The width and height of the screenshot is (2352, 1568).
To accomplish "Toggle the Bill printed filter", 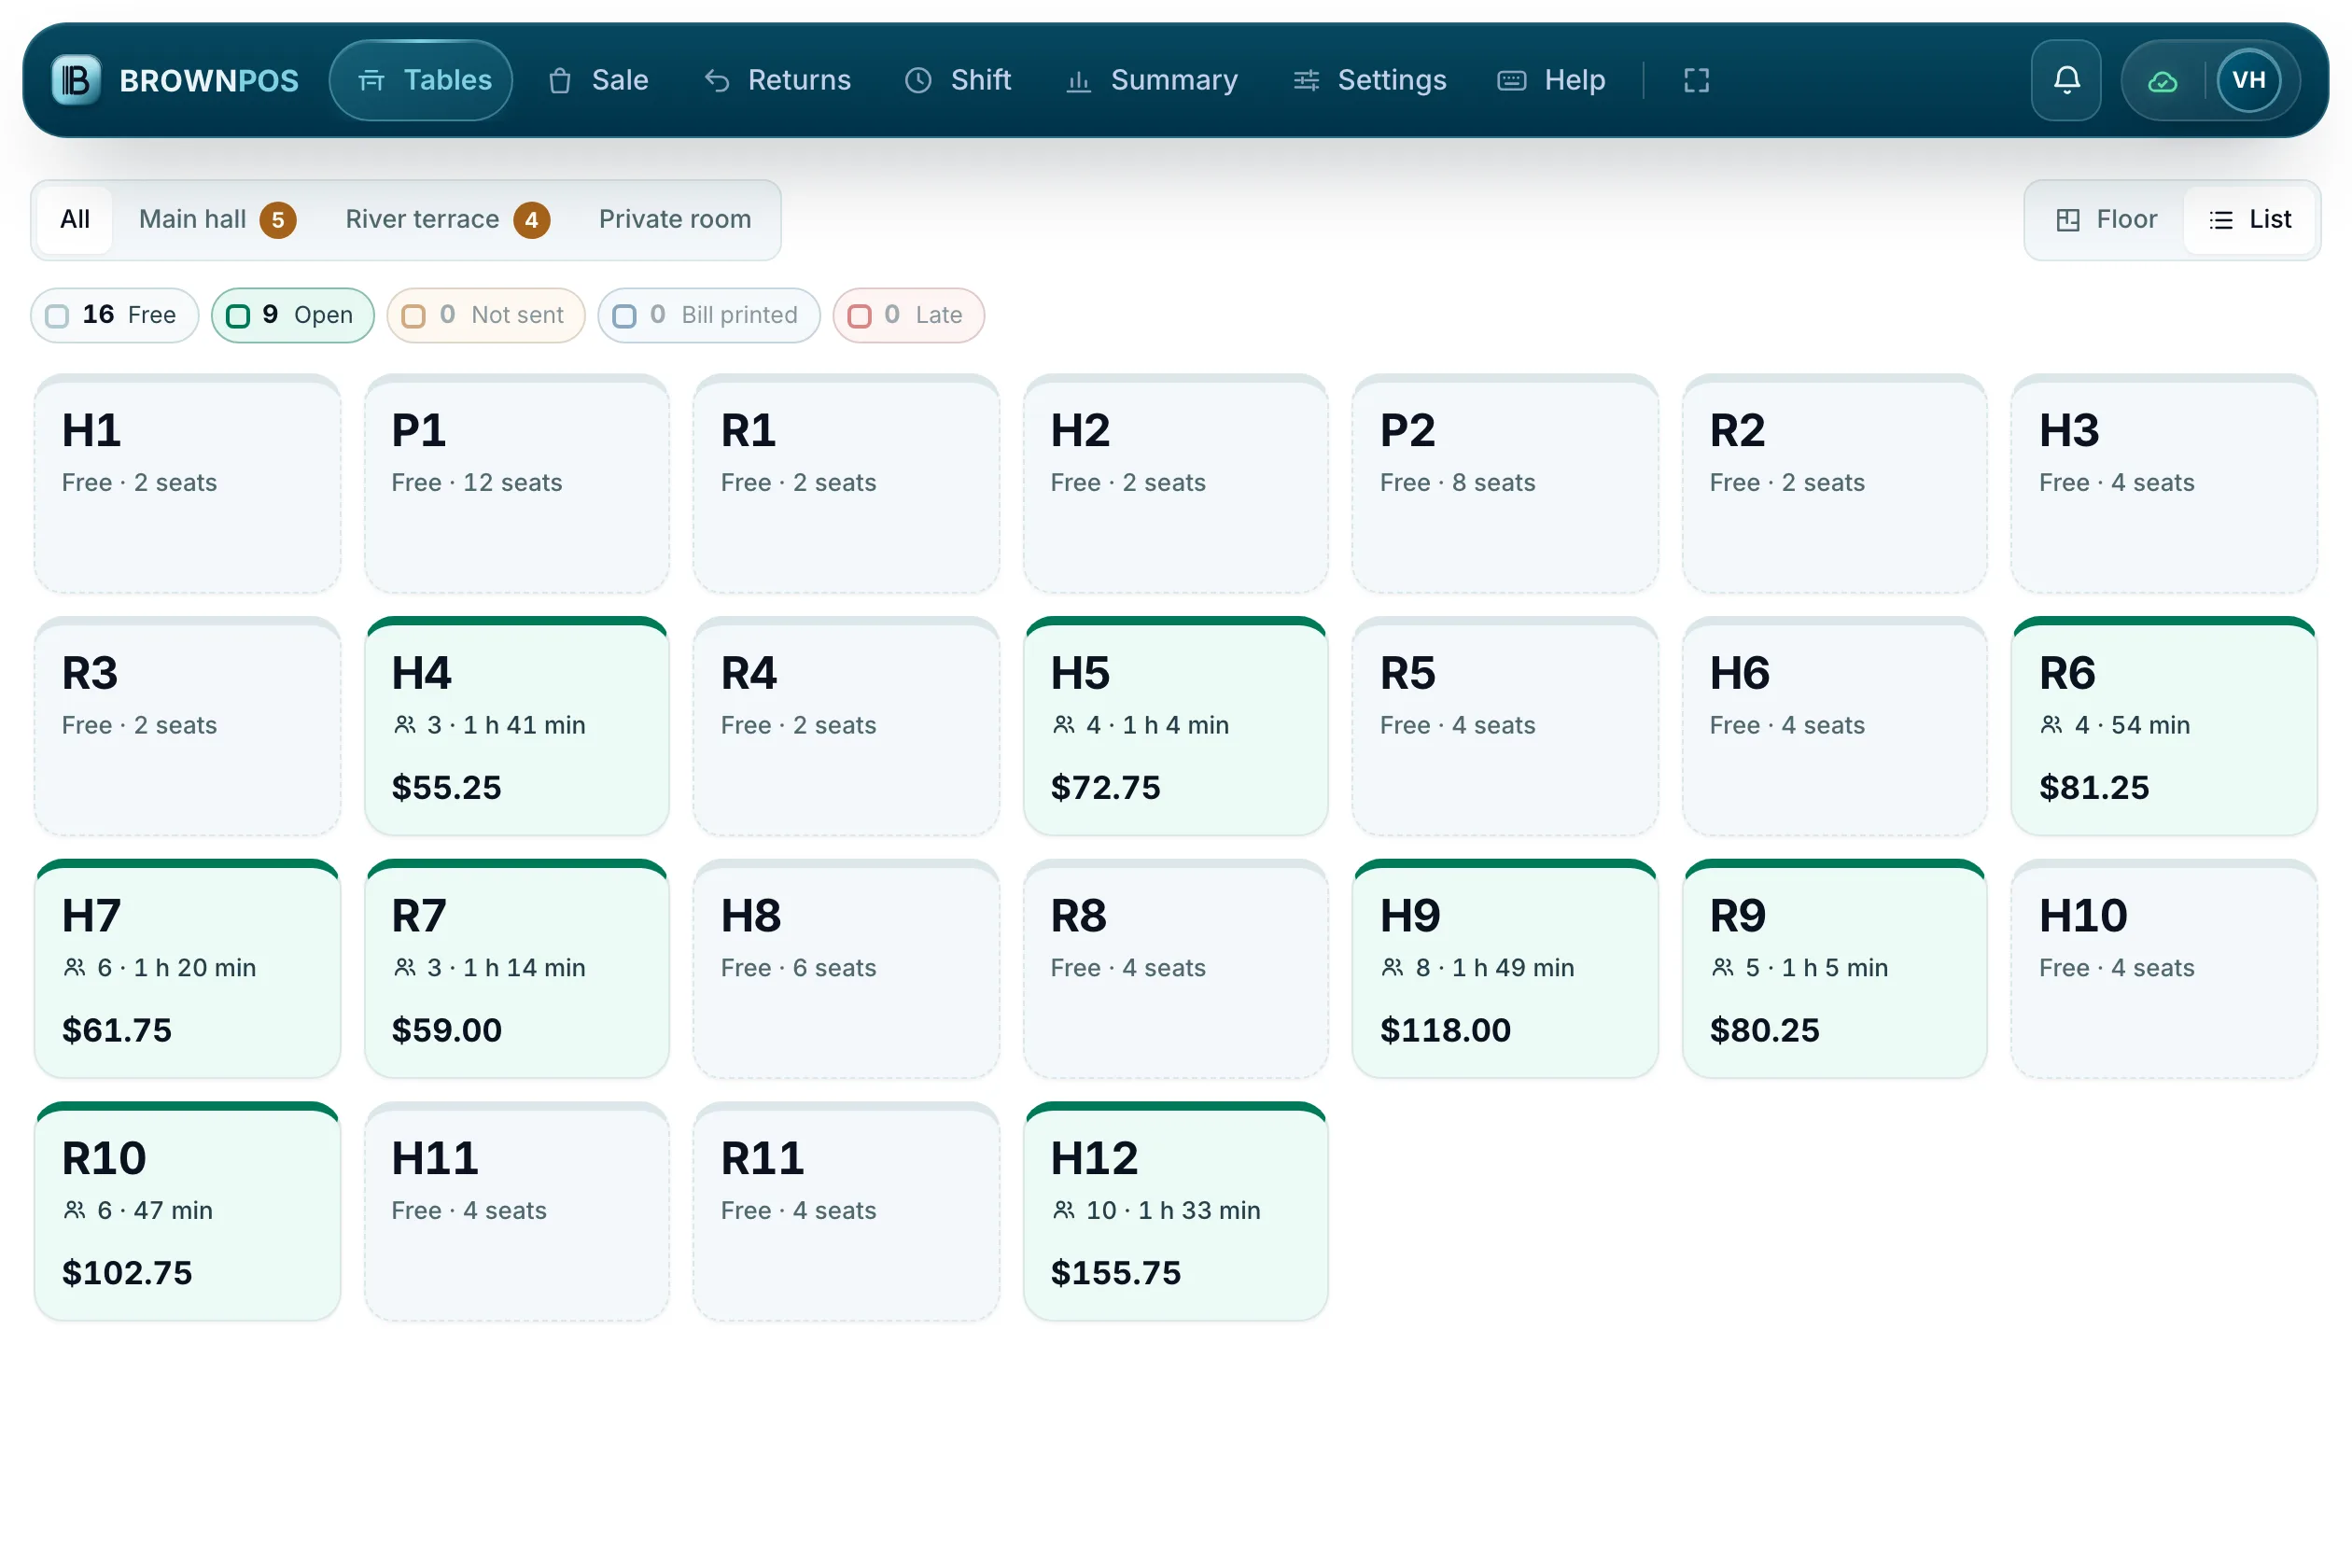I will [708, 315].
